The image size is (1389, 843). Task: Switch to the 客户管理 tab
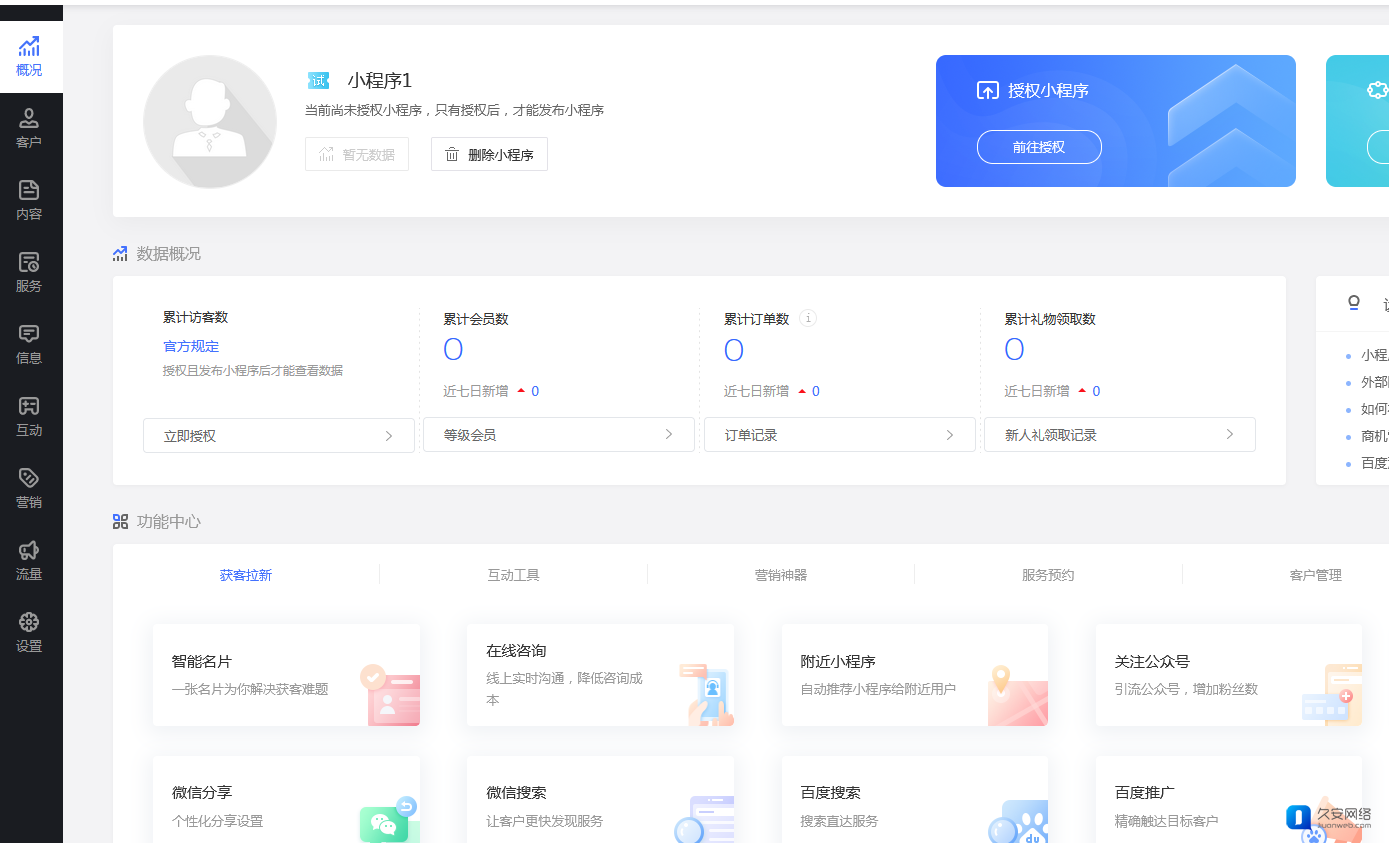point(1316,575)
